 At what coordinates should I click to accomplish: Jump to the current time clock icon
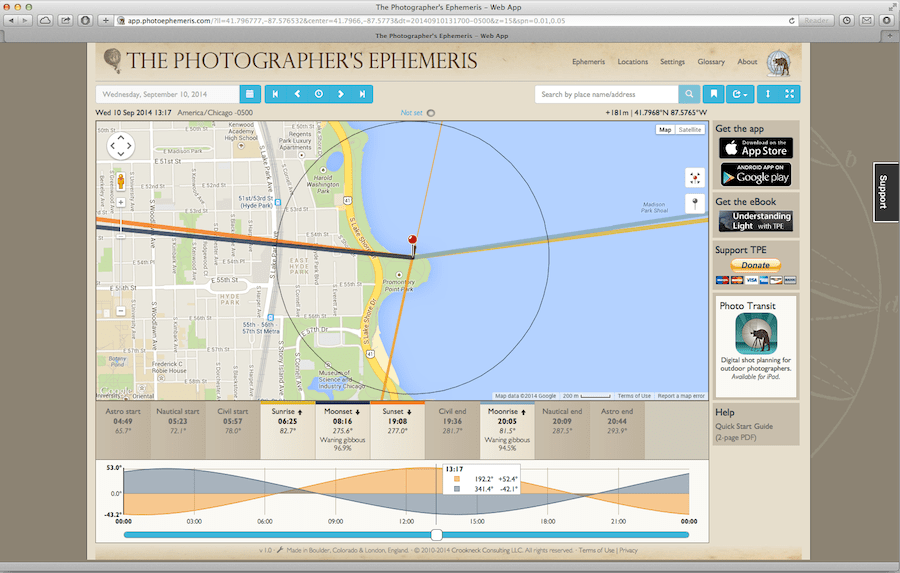coord(319,94)
